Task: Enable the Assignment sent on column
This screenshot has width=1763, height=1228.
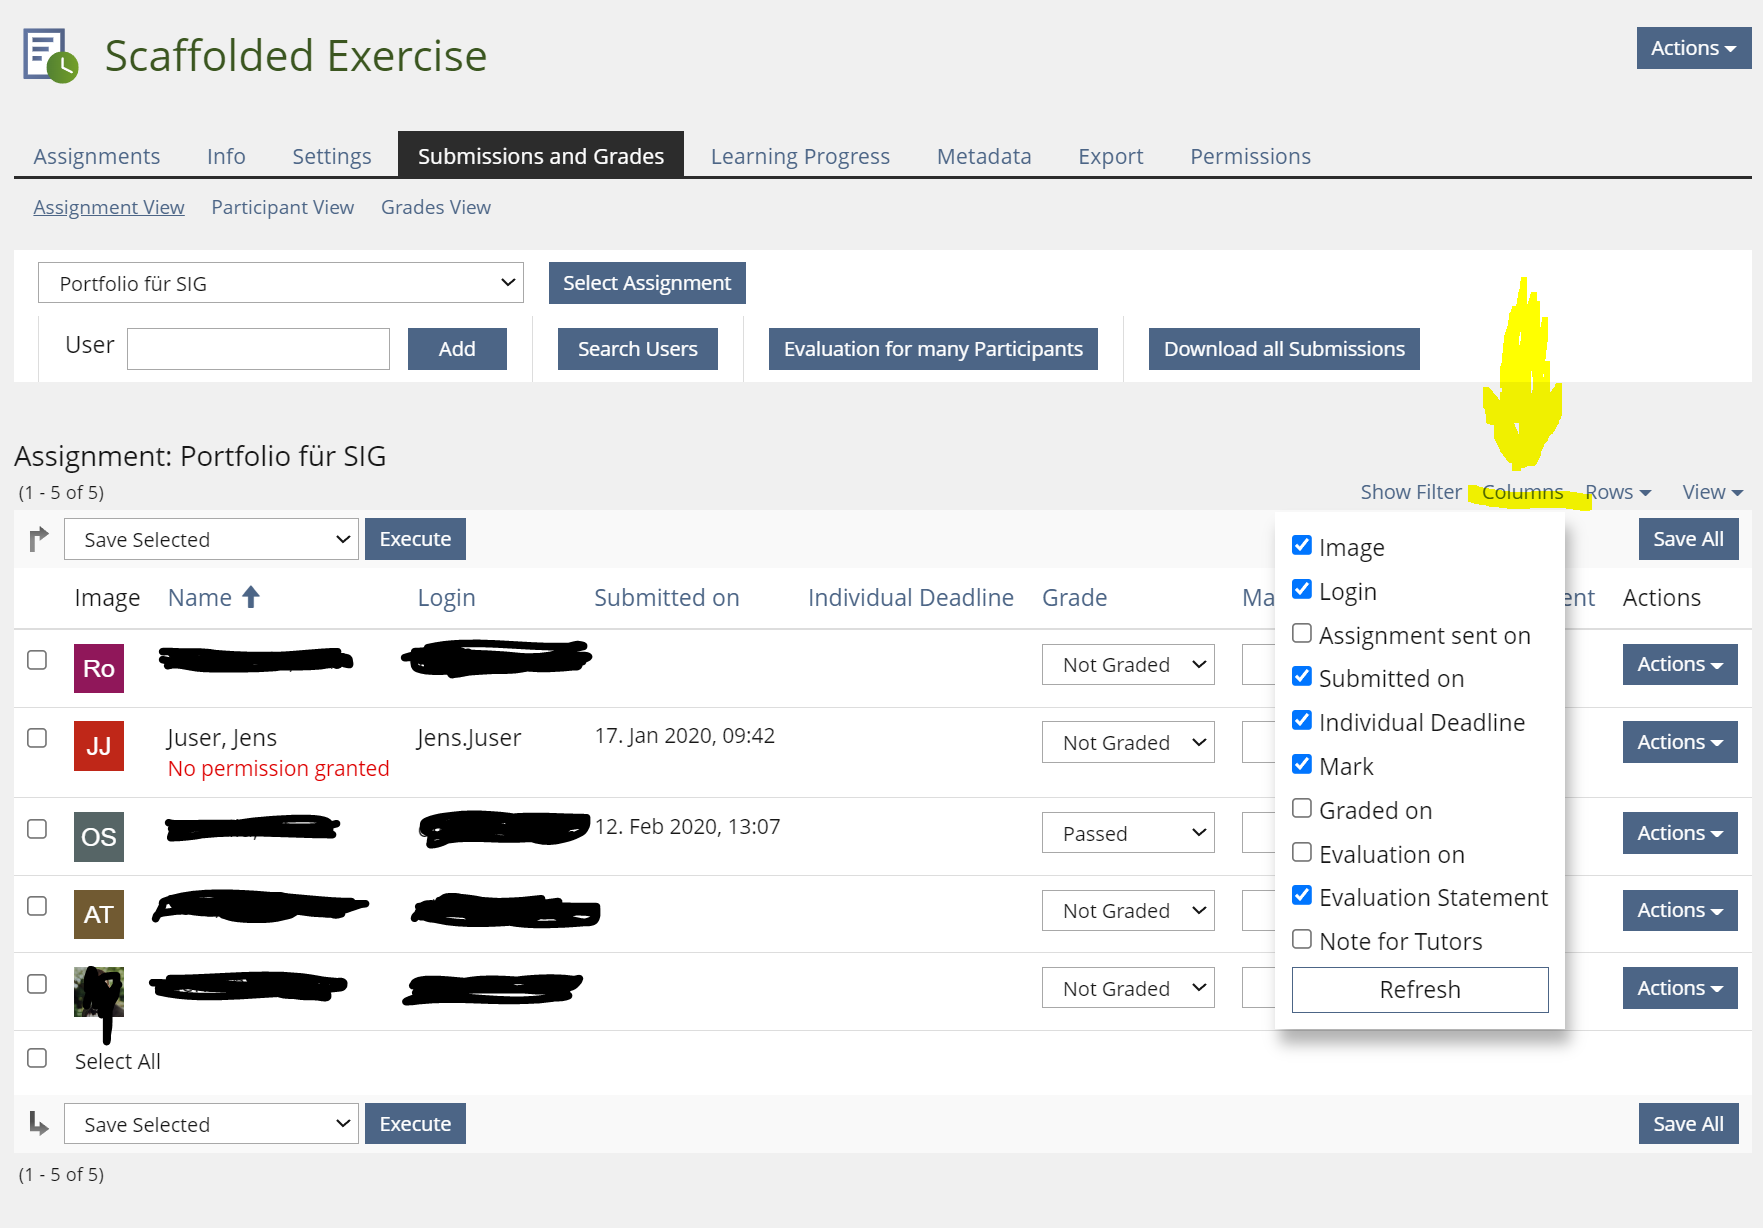Action: tap(1302, 634)
